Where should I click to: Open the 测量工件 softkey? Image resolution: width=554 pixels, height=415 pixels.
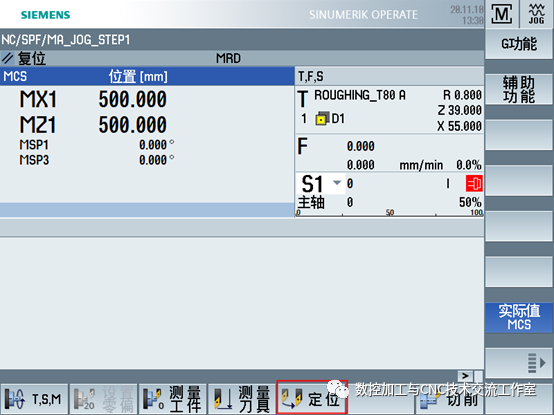click(x=173, y=399)
